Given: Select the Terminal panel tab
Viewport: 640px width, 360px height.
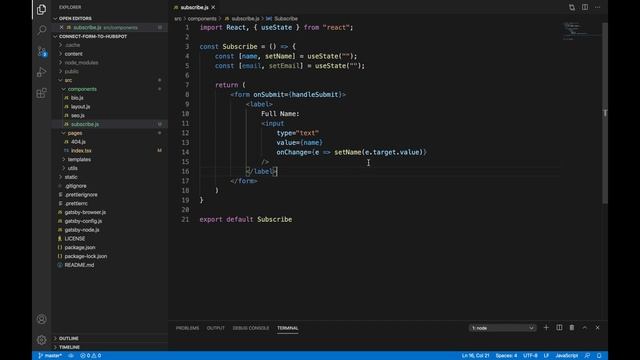Looking at the screenshot, I should (288, 328).
